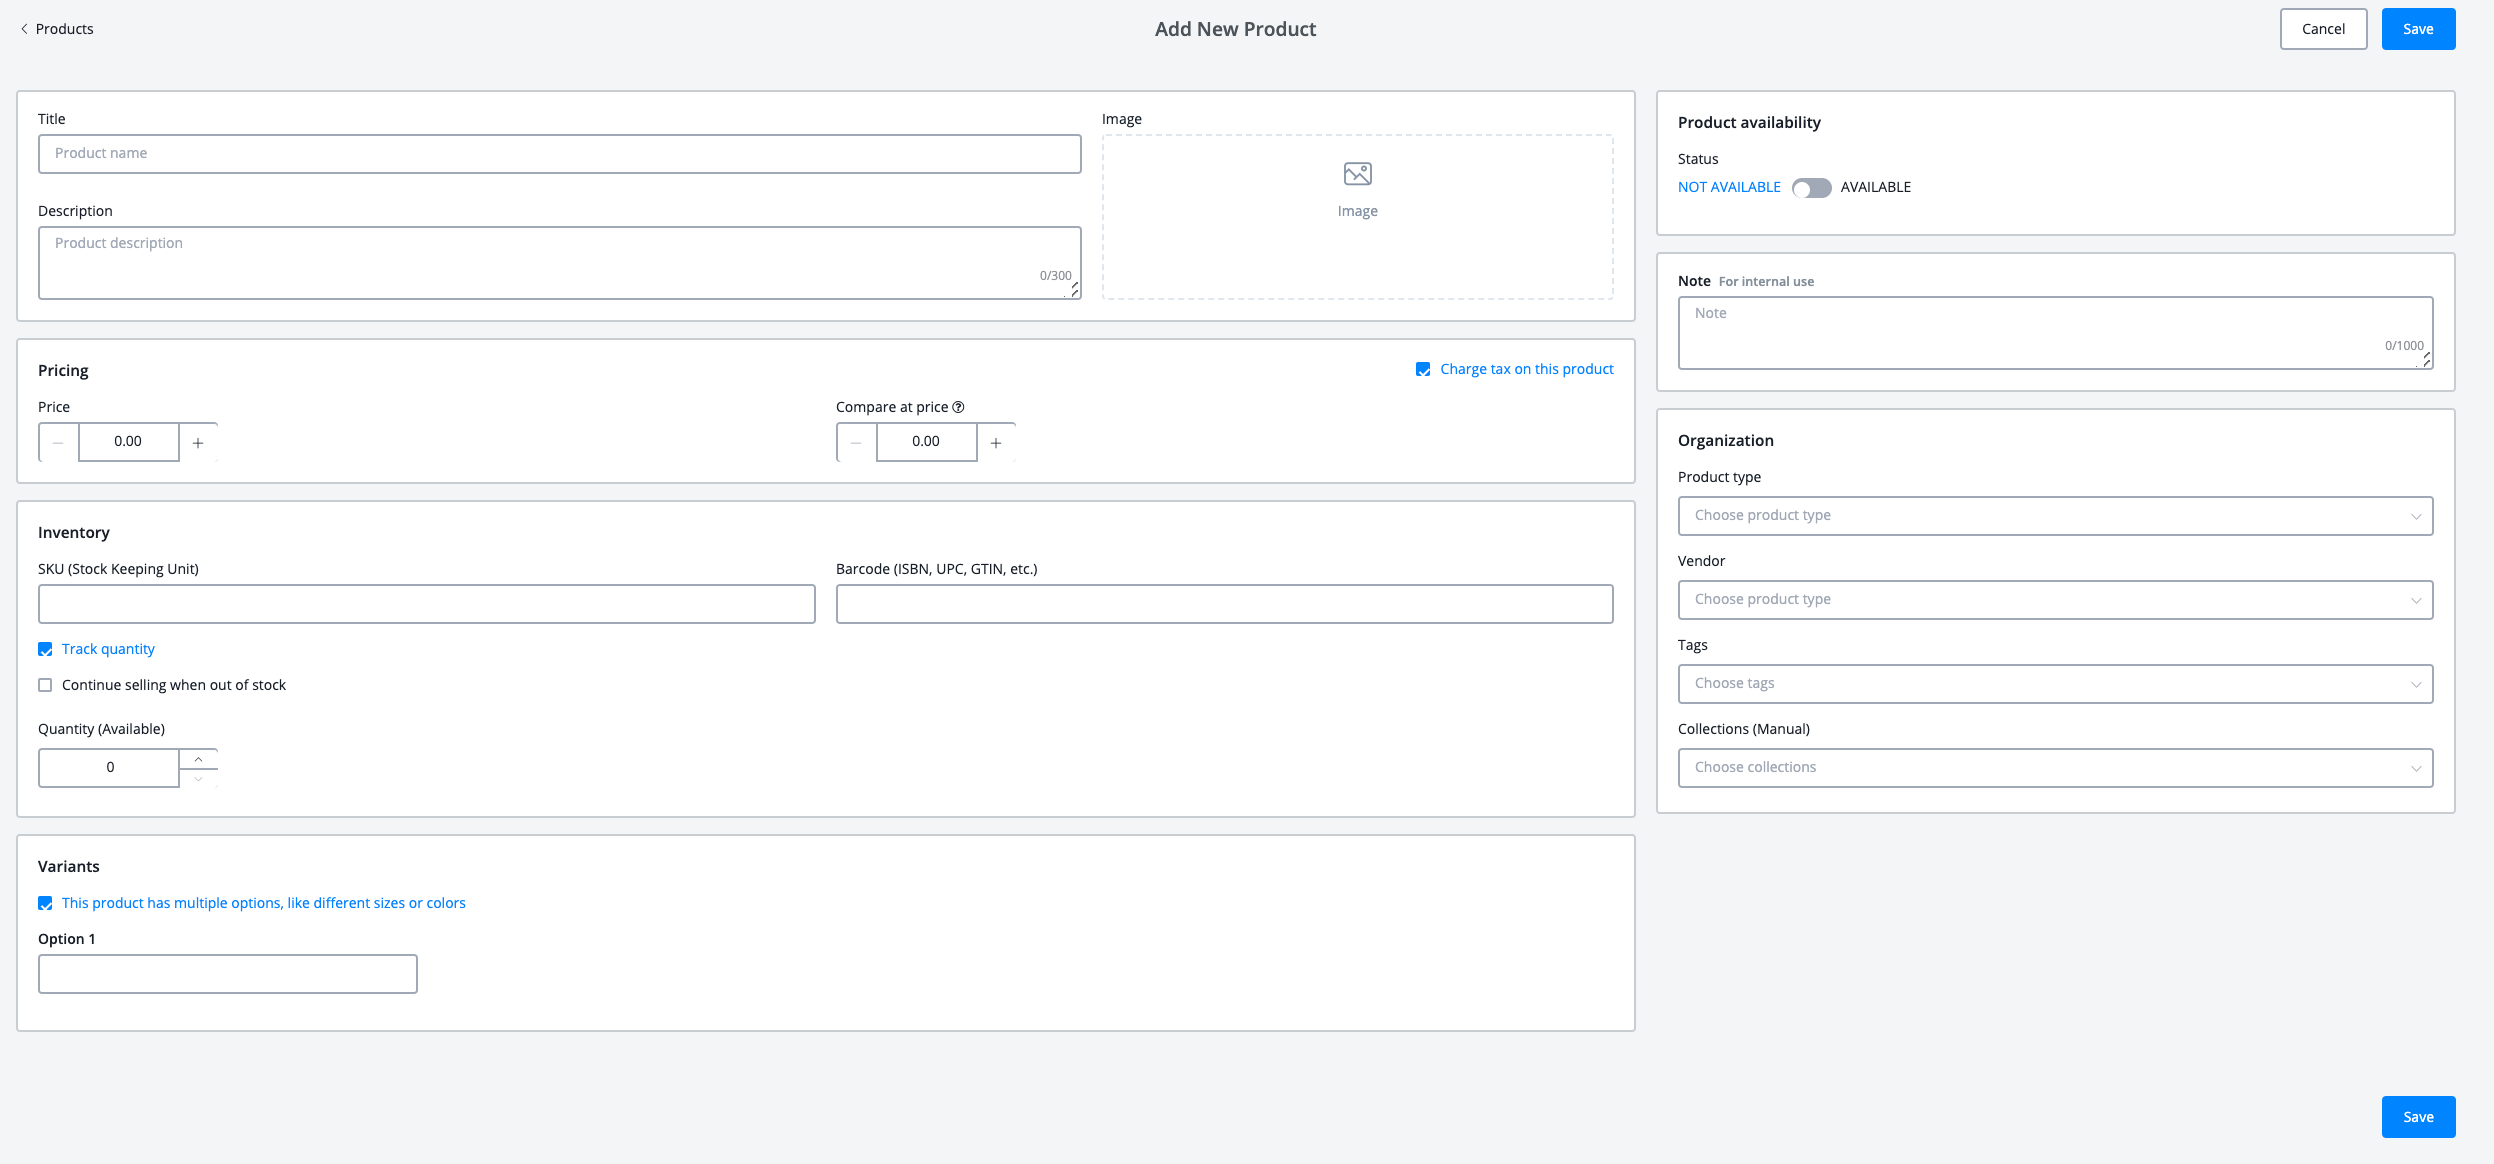Image resolution: width=2494 pixels, height=1164 pixels.
Task: Navigate back to Products list
Action: [56, 29]
